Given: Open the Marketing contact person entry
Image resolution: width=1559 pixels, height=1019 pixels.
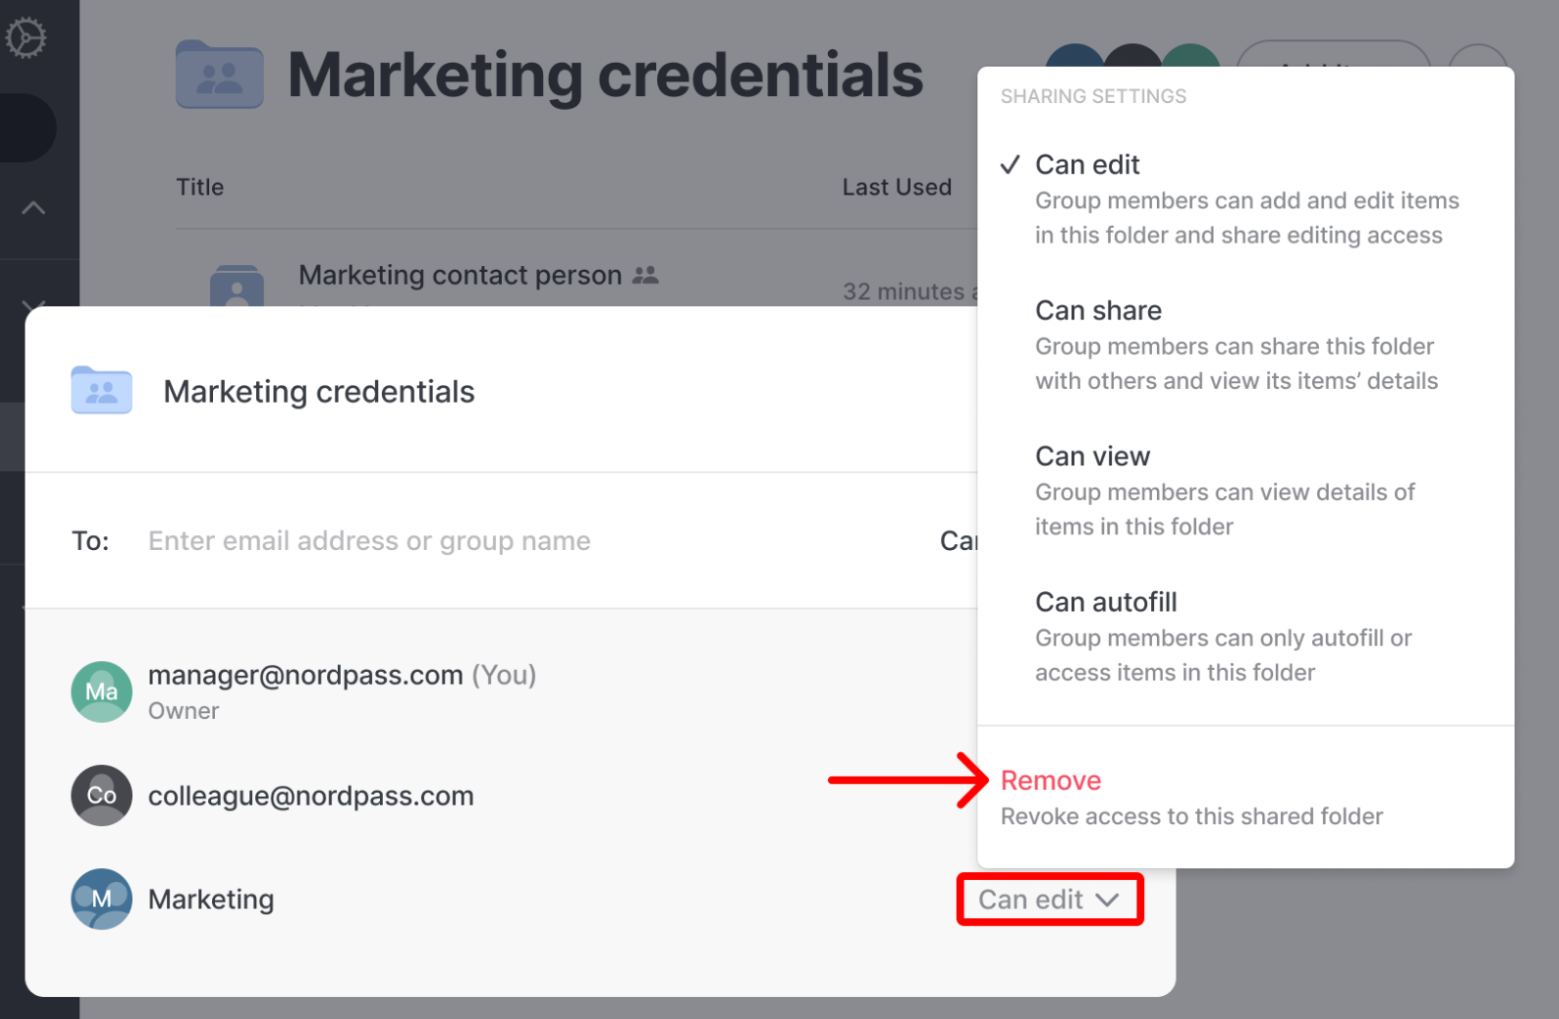Looking at the screenshot, I should pos(460,275).
